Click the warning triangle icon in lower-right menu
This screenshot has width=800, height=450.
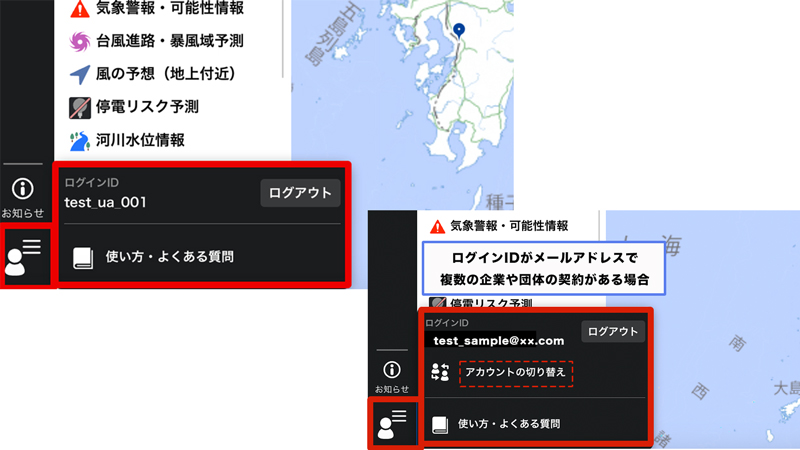[x=437, y=227]
